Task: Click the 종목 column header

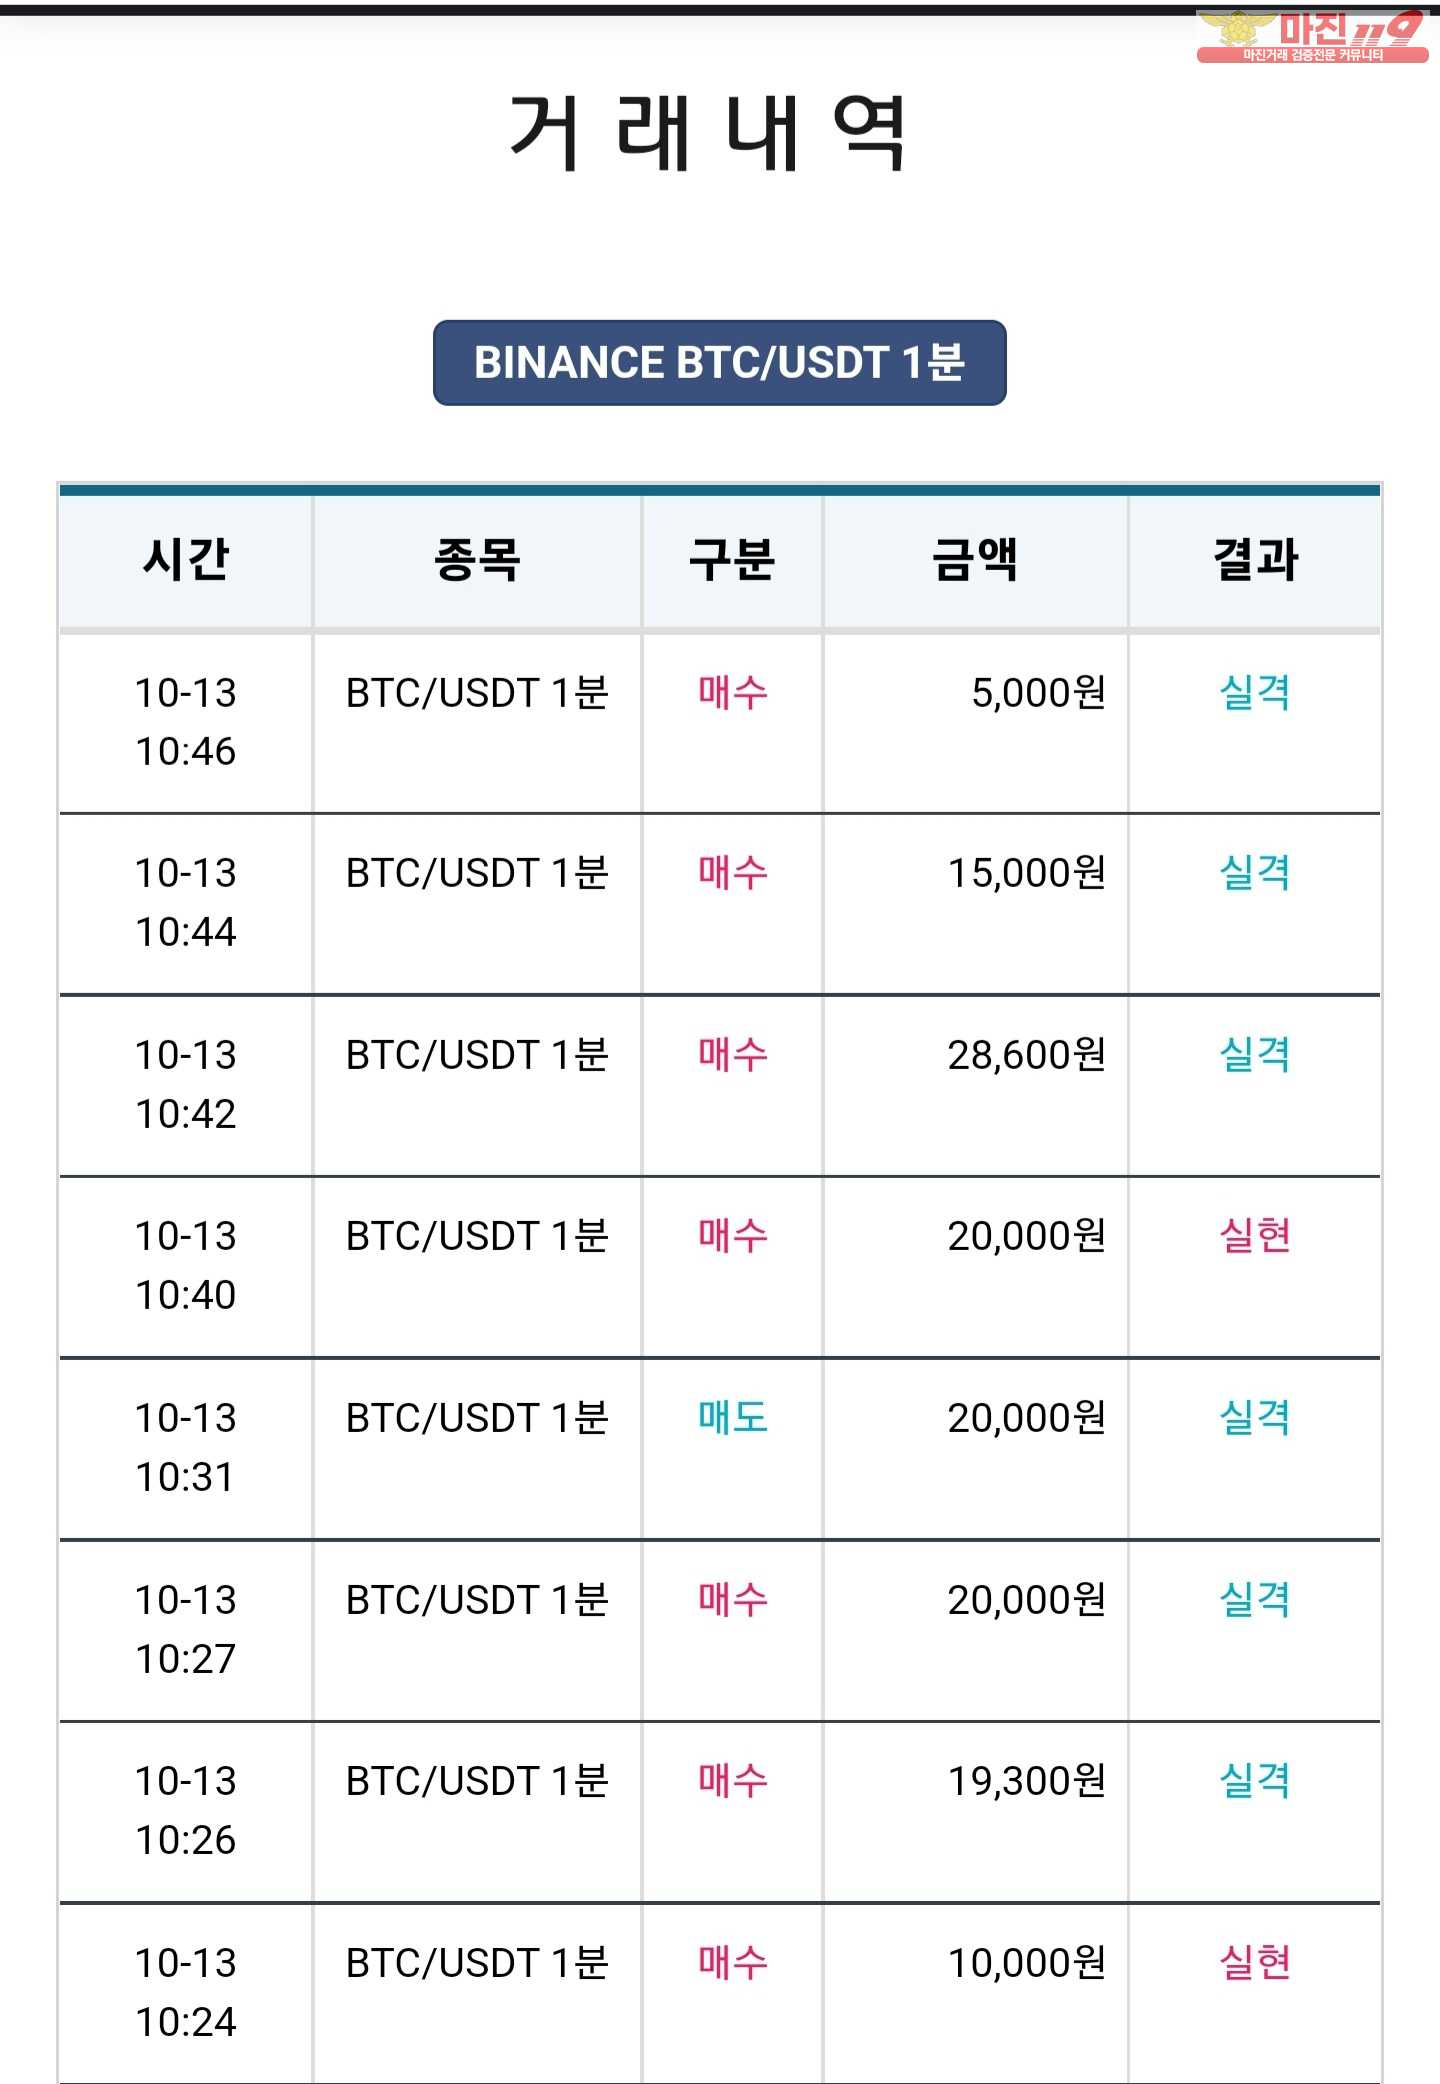Action: coord(477,559)
